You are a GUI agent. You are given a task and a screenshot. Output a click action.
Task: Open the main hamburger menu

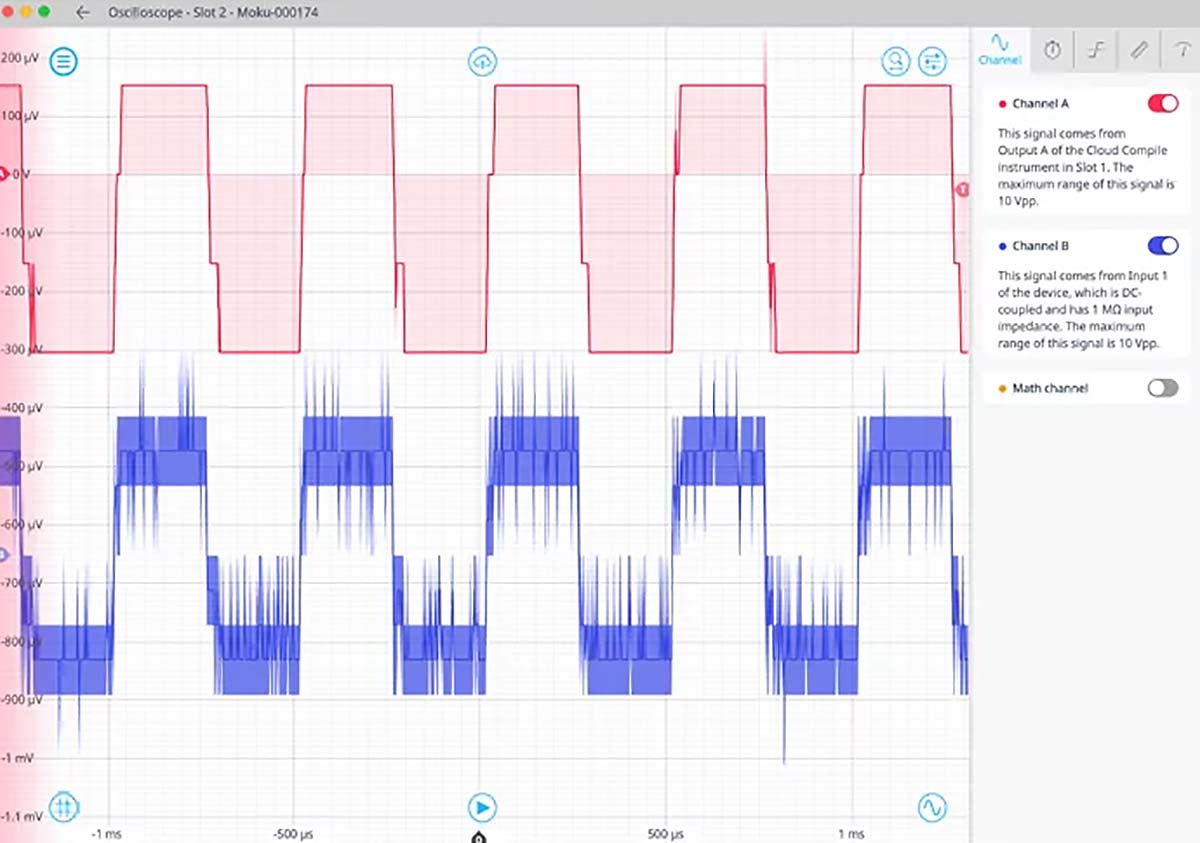(65, 62)
